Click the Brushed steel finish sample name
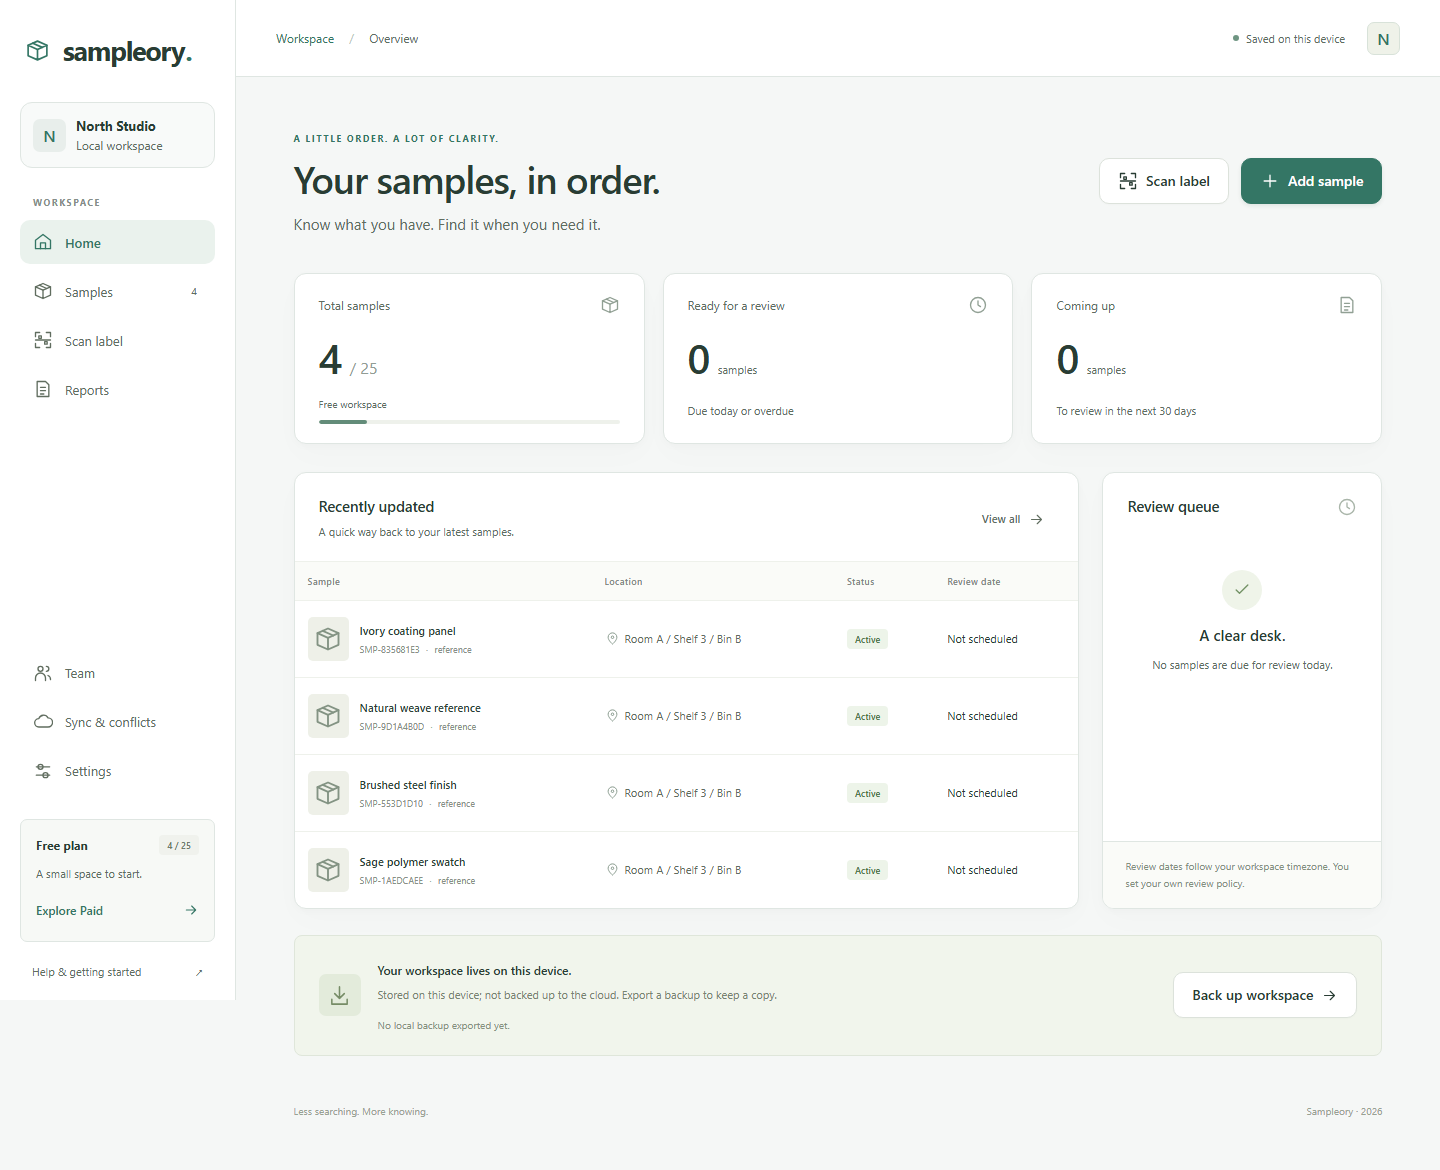1440x1170 pixels. click(408, 785)
